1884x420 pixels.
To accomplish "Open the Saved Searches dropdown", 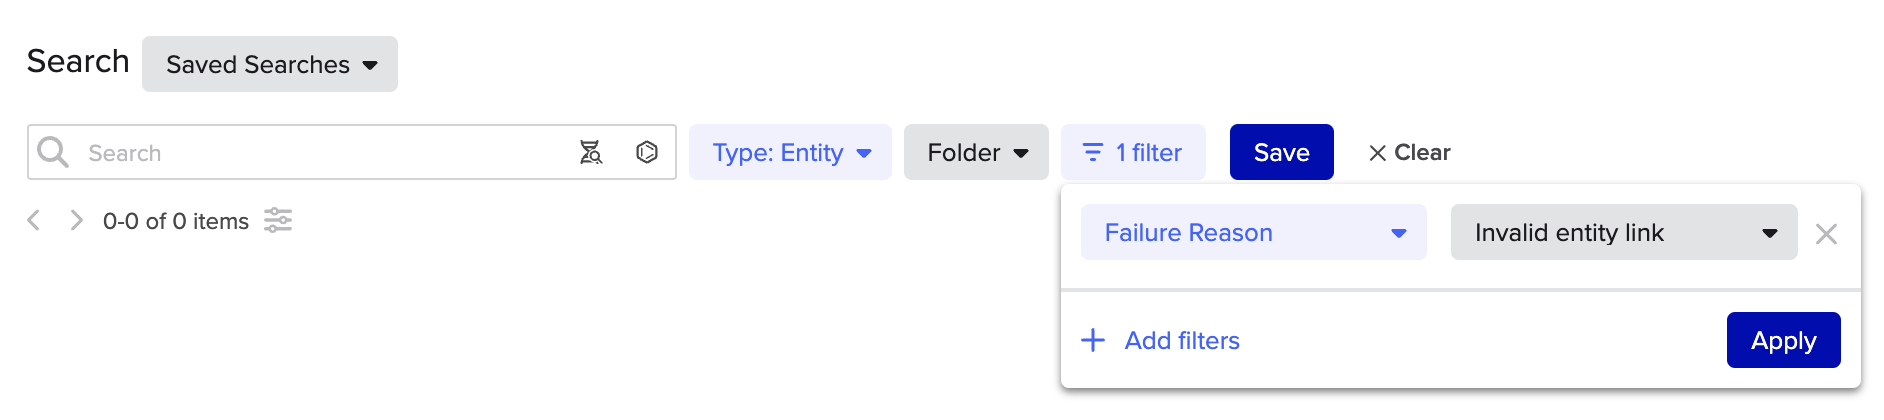I will pos(270,64).
